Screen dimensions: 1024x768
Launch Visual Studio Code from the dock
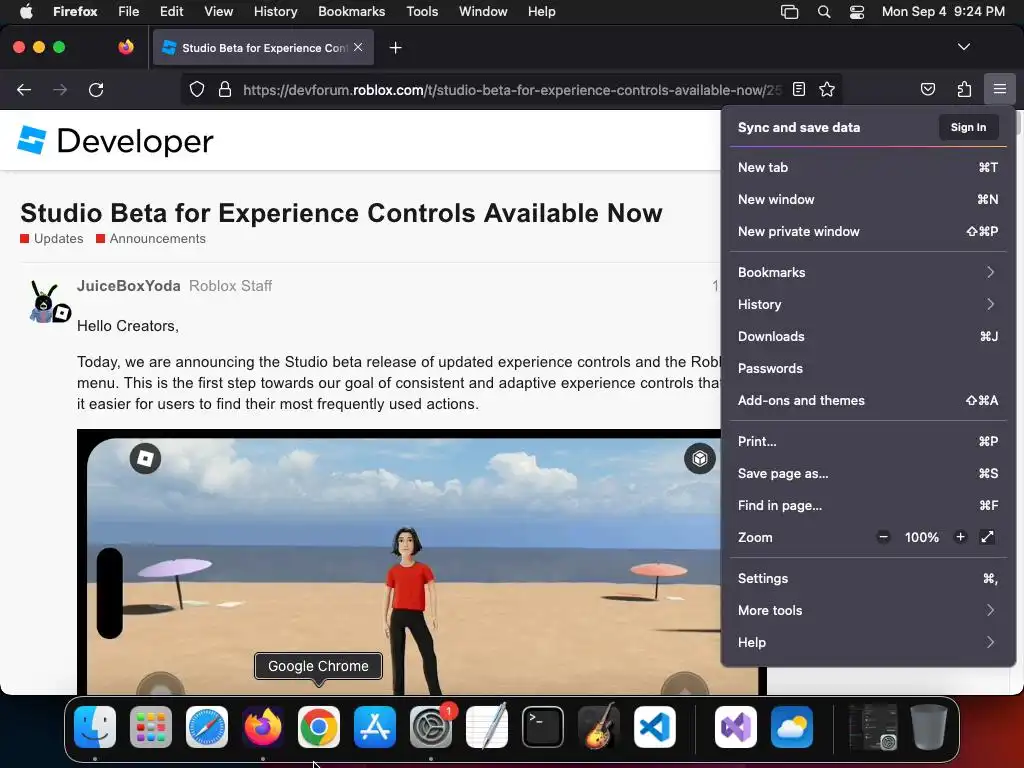point(655,727)
